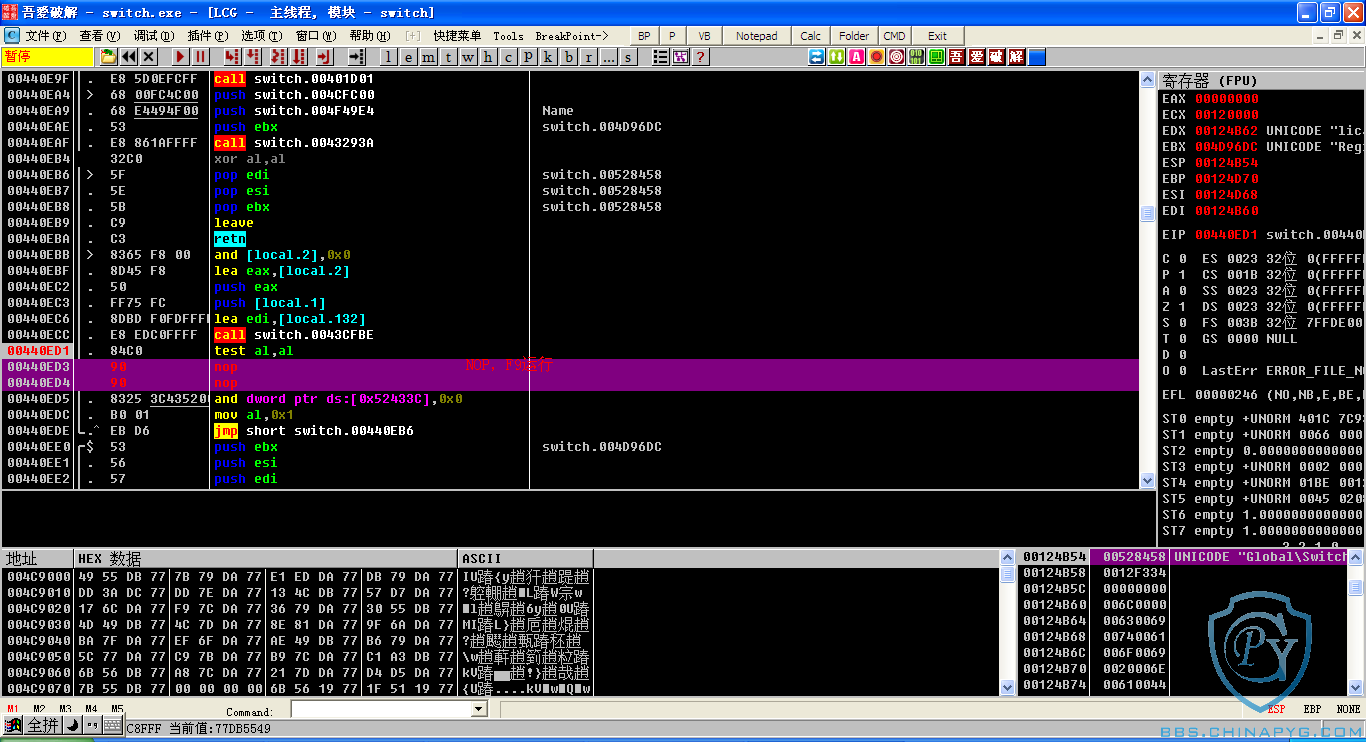Open Handles window with 'h' button
Viewport: 1366px width, 742px height.
(488, 57)
